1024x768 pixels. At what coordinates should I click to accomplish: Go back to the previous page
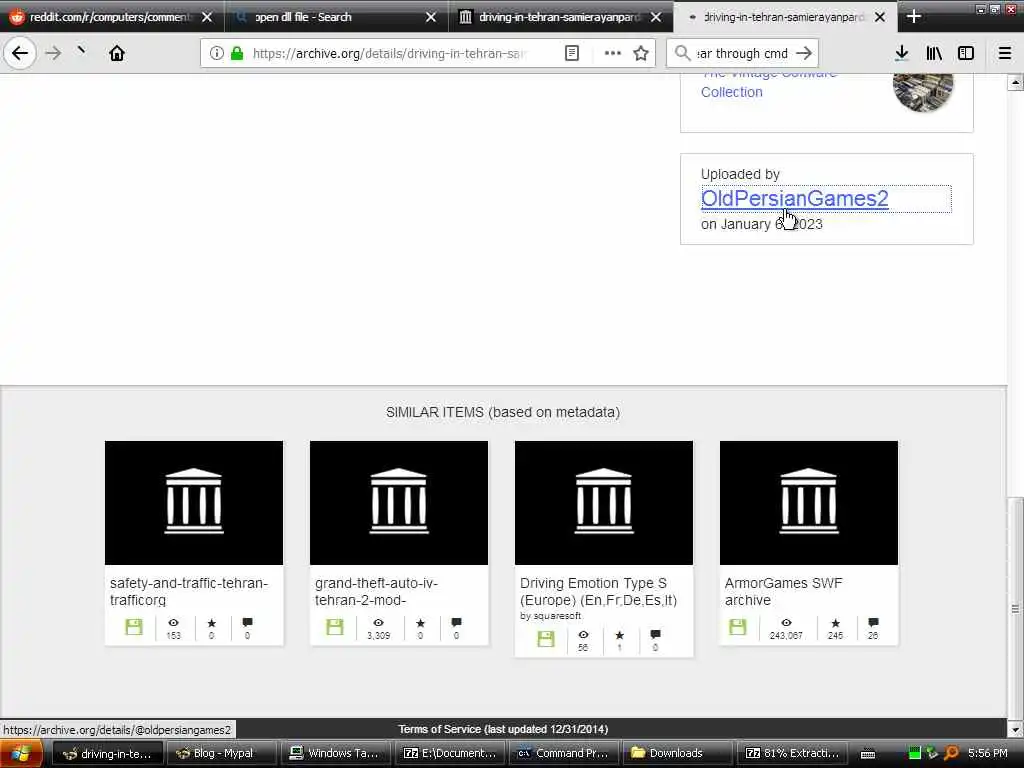point(20,53)
